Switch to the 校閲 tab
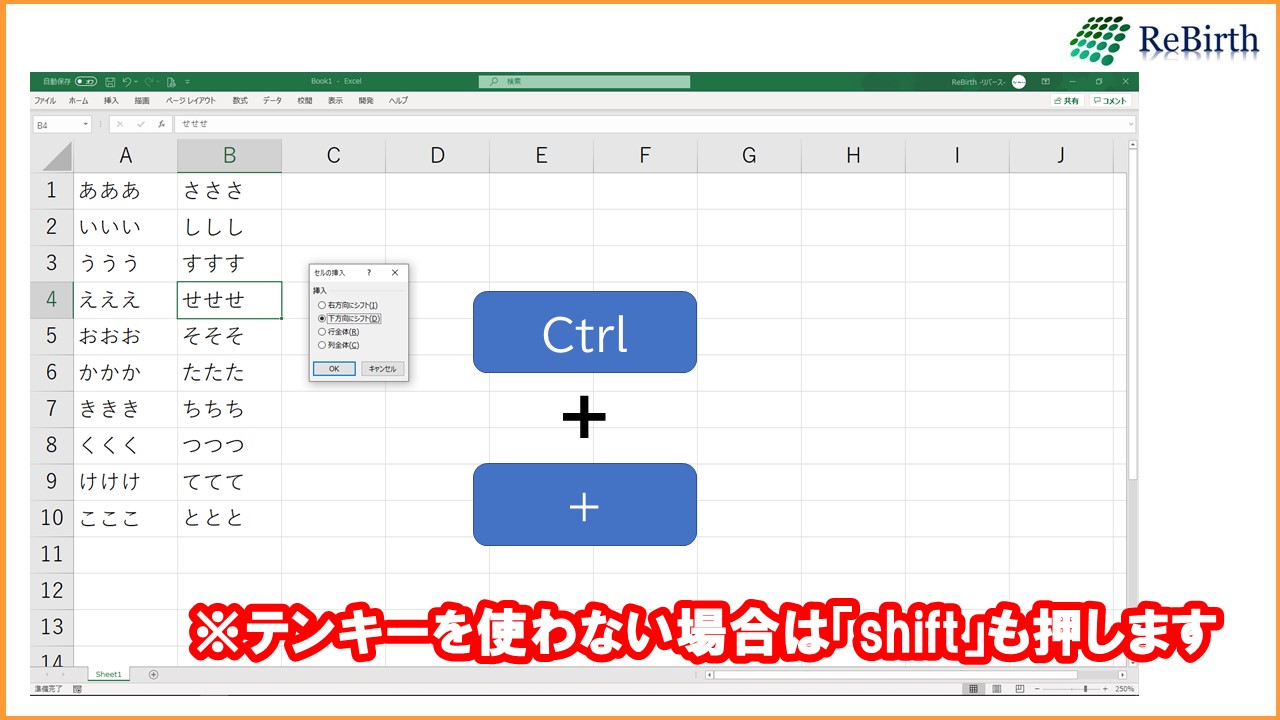The image size is (1280, 720). pos(305,101)
